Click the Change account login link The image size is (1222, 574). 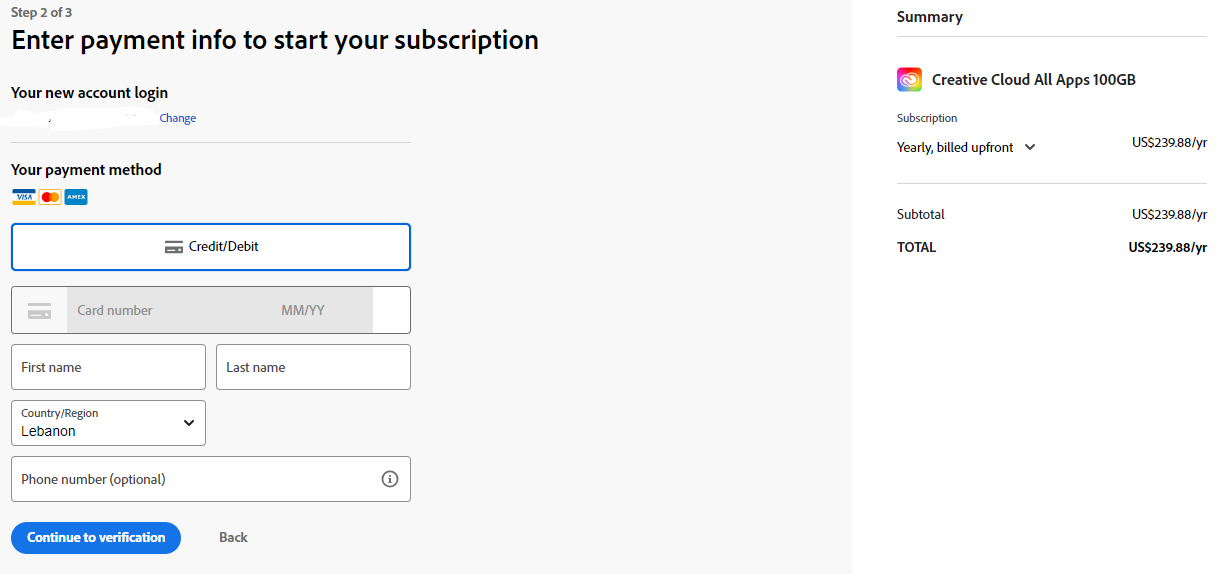(x=178, y=118)
